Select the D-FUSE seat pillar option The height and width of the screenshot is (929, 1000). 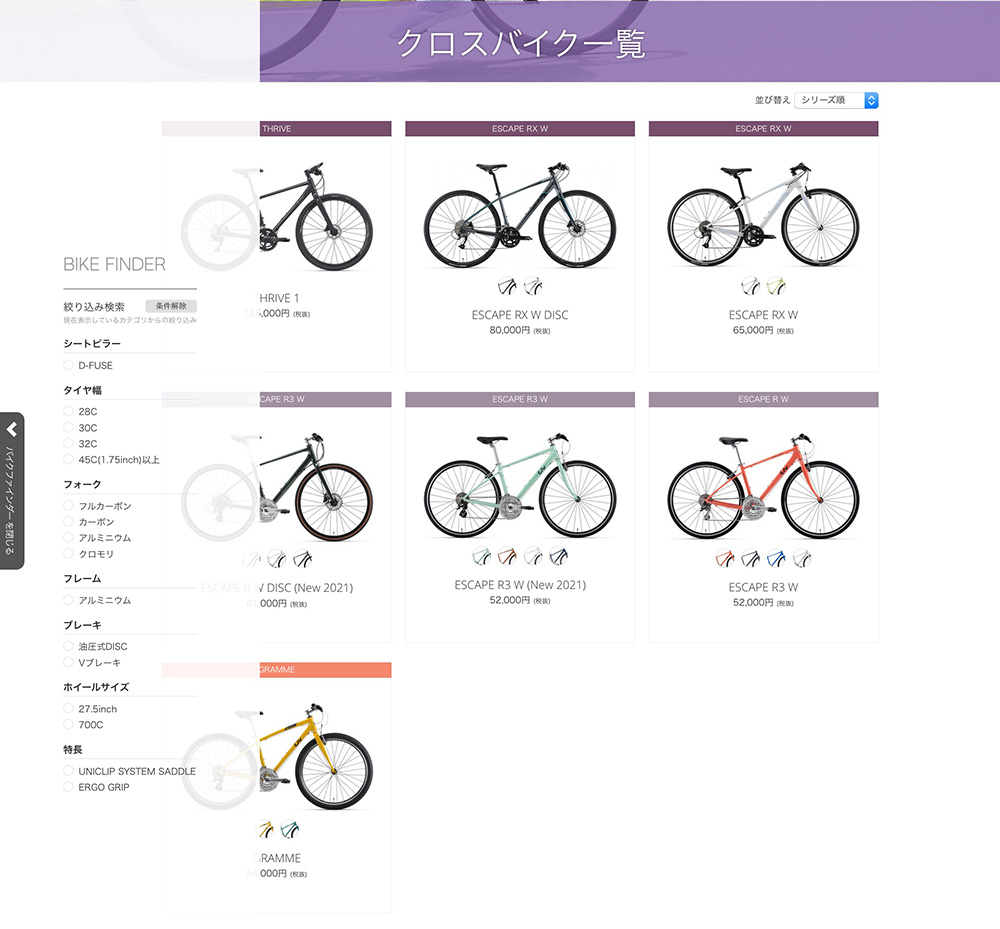click(69, 366)
